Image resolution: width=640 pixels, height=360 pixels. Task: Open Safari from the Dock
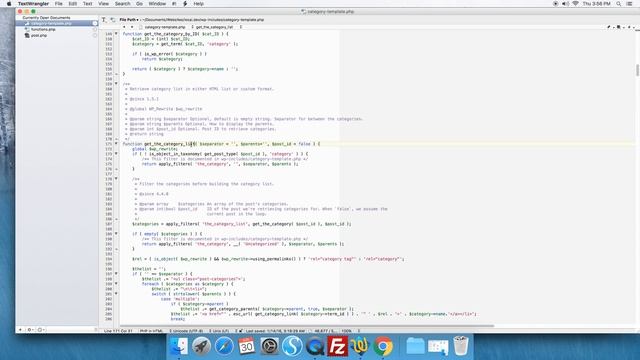[x=224, y=346]
